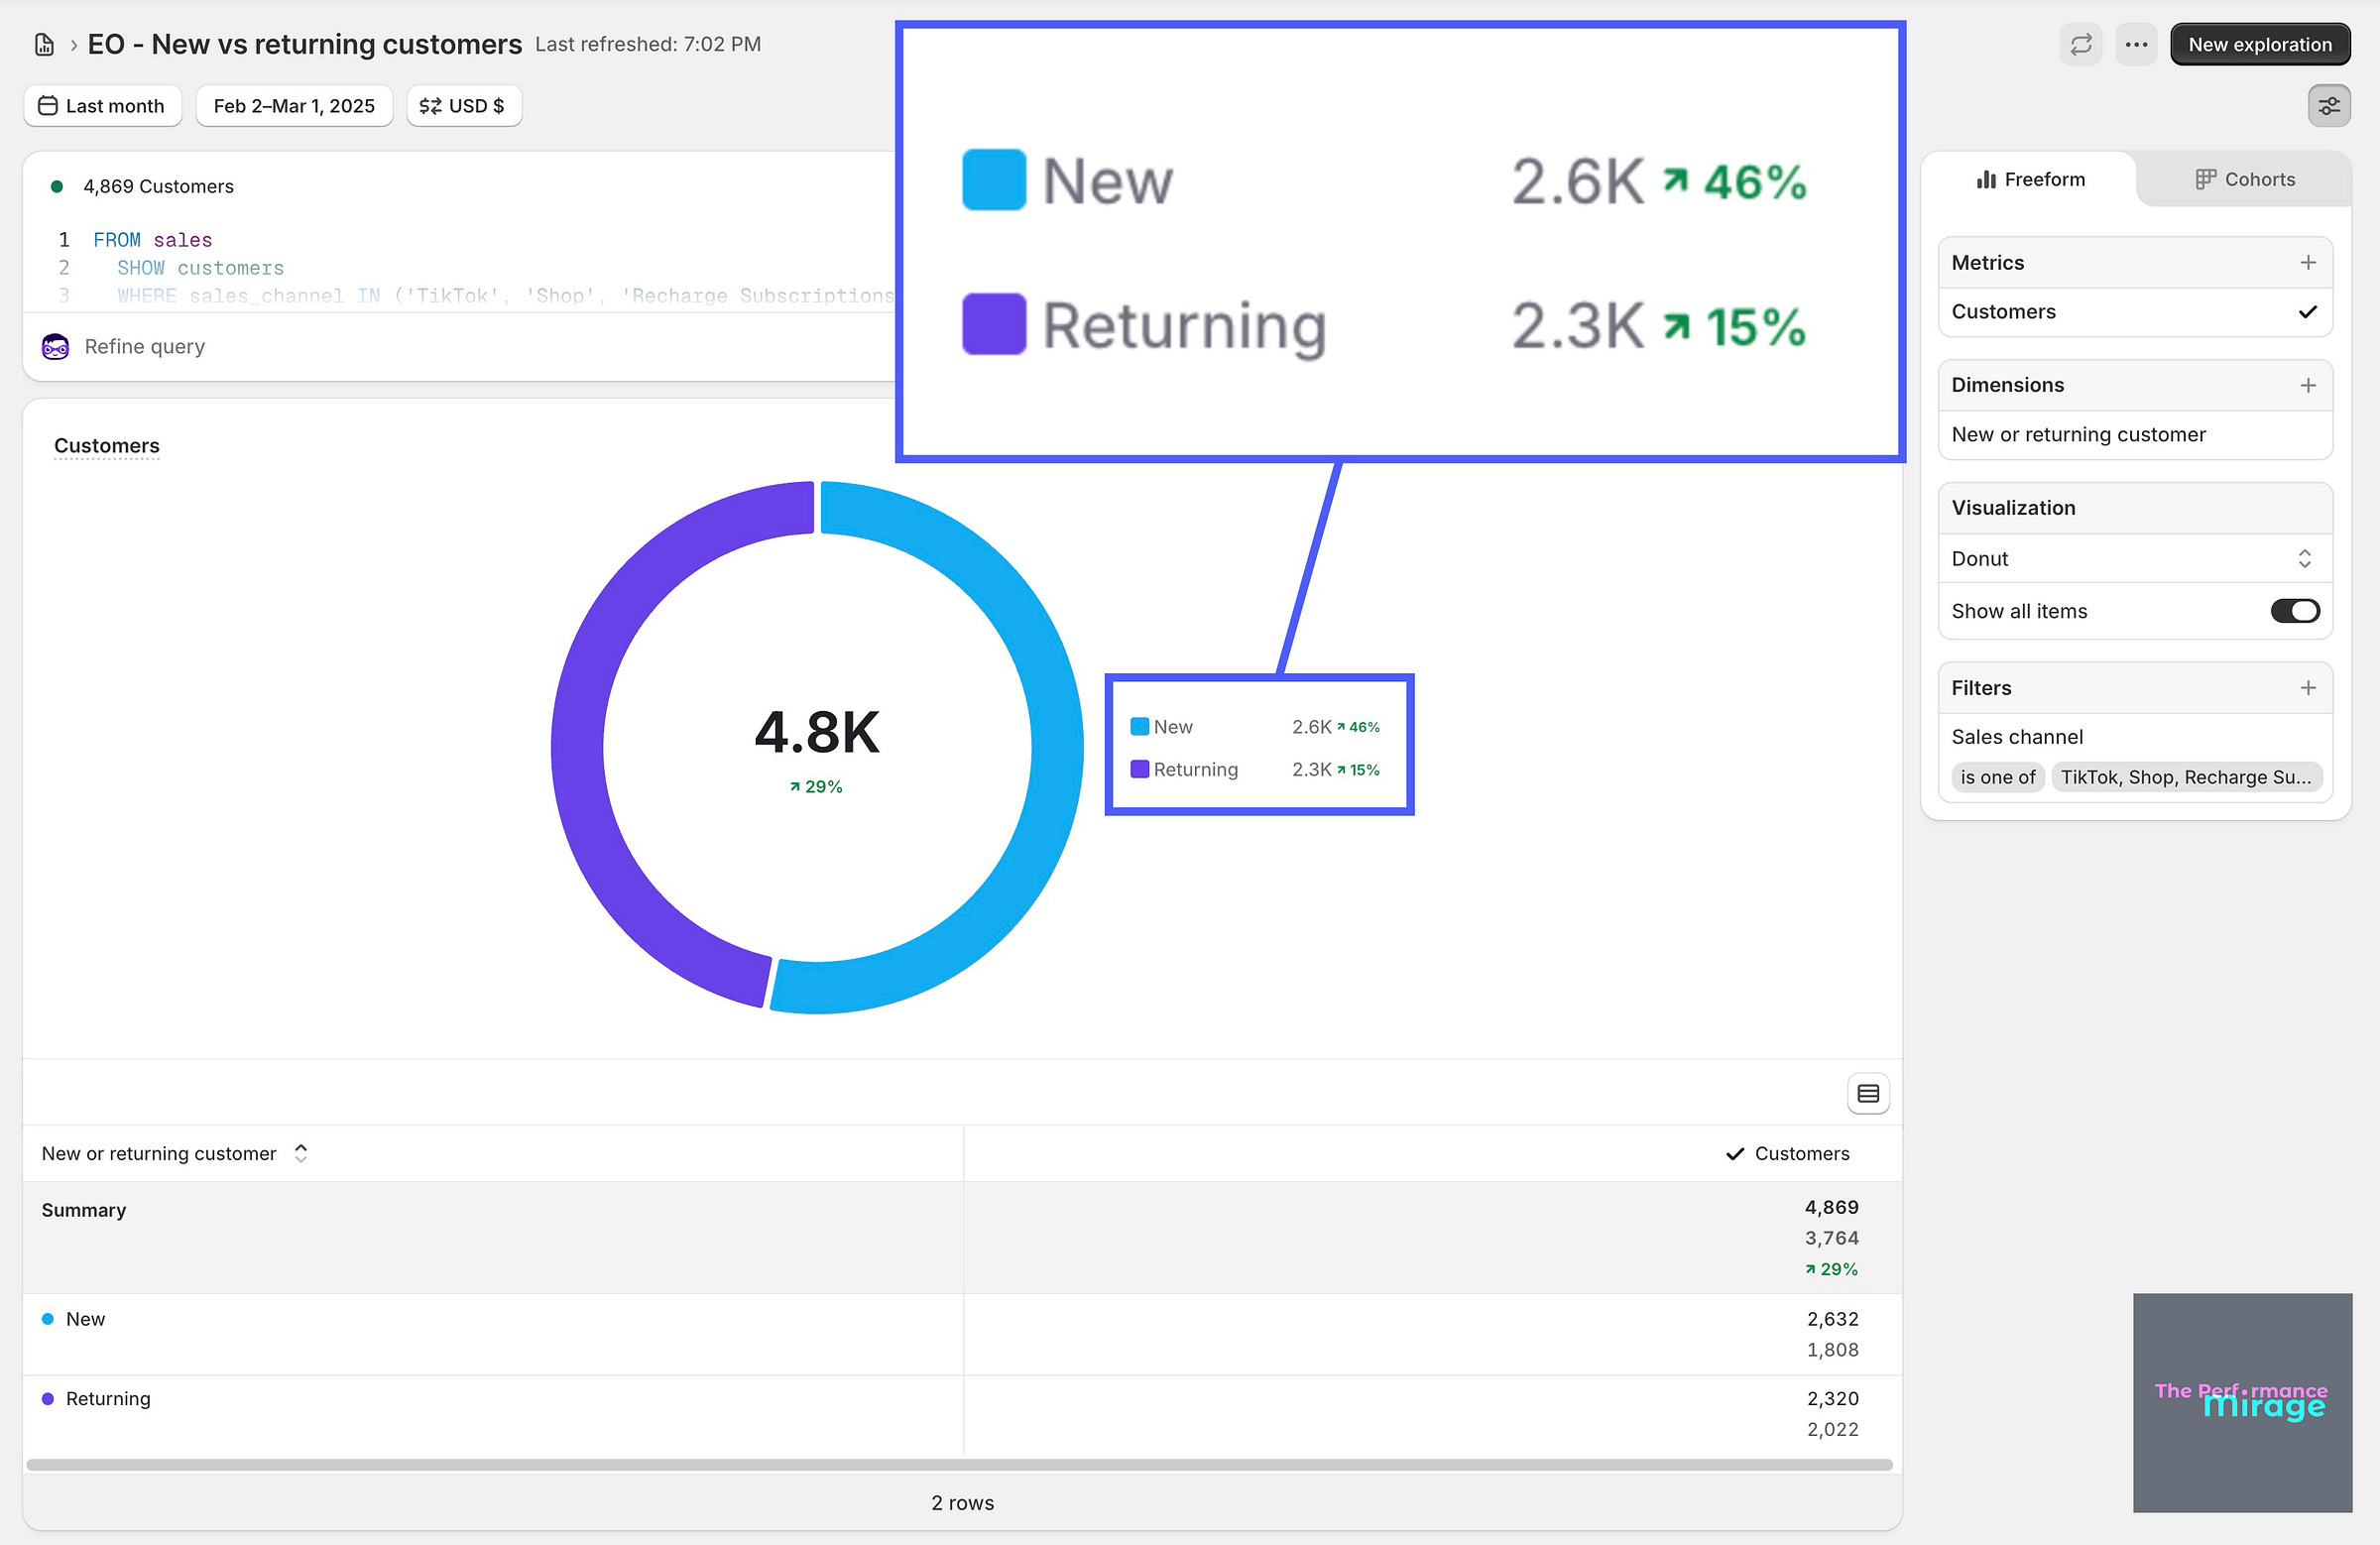Add a metric with plus icon
This screenshot has width=2380, height=1545.
pyautogui.click(x=2307, y=263)
